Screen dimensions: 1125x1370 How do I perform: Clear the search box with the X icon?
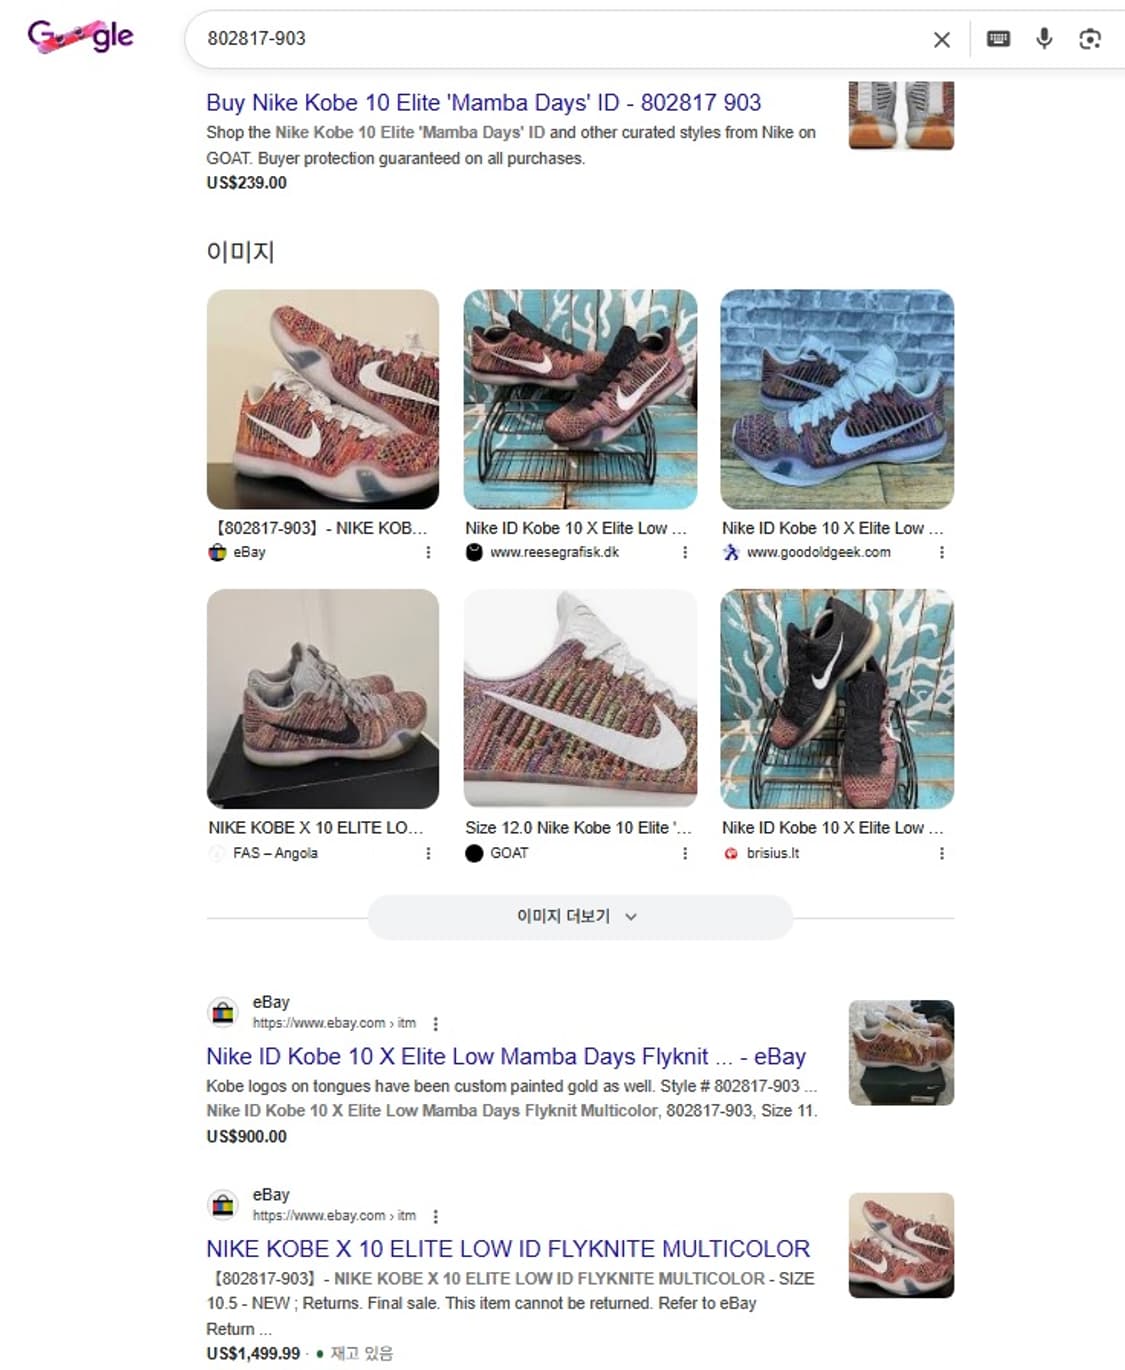point(941,39)
